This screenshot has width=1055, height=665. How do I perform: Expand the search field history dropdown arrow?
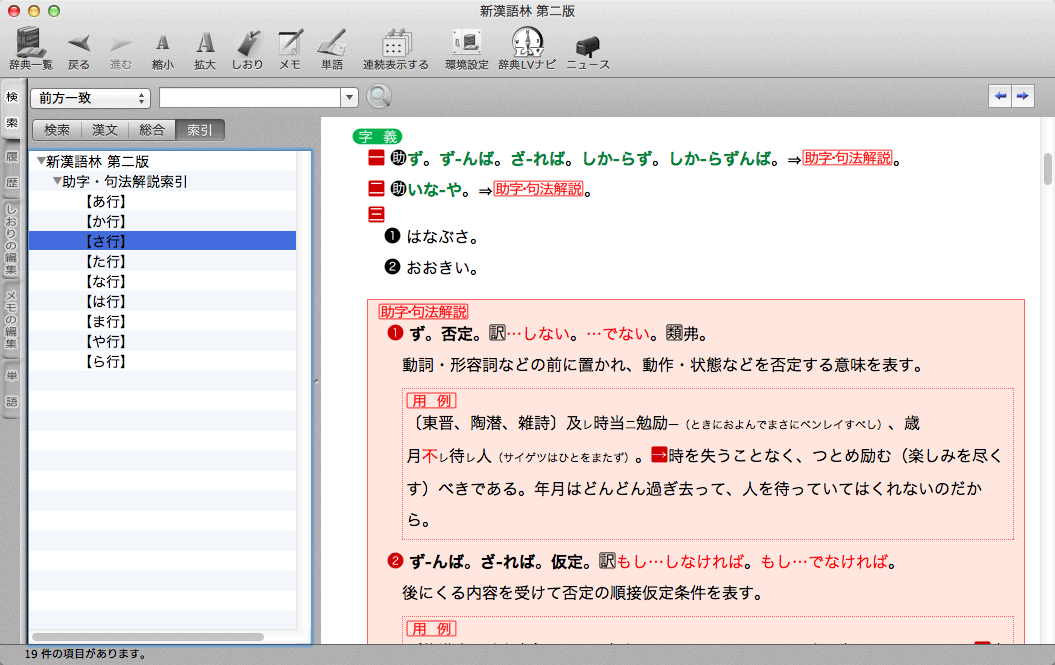point(349,98)
